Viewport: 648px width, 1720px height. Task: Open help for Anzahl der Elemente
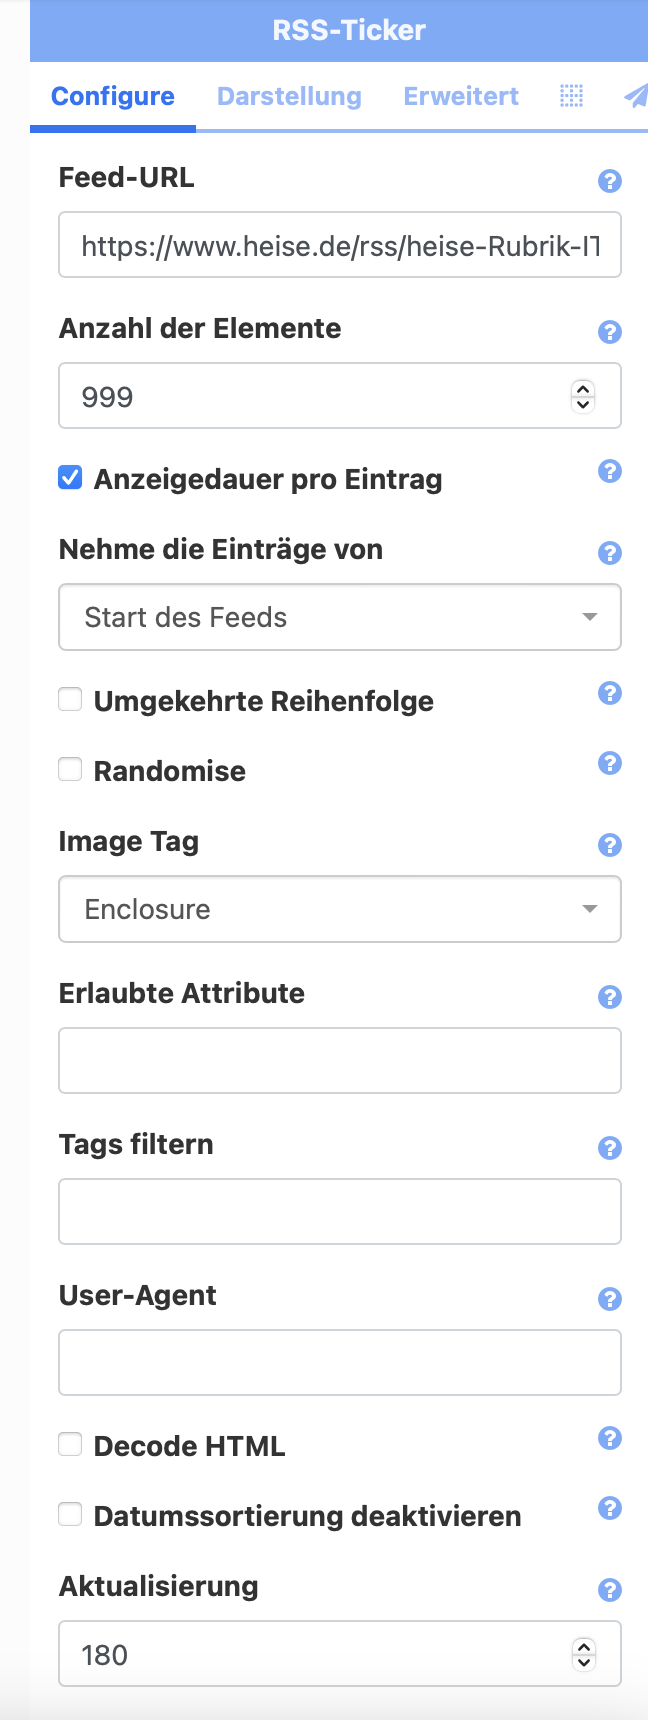609,332
